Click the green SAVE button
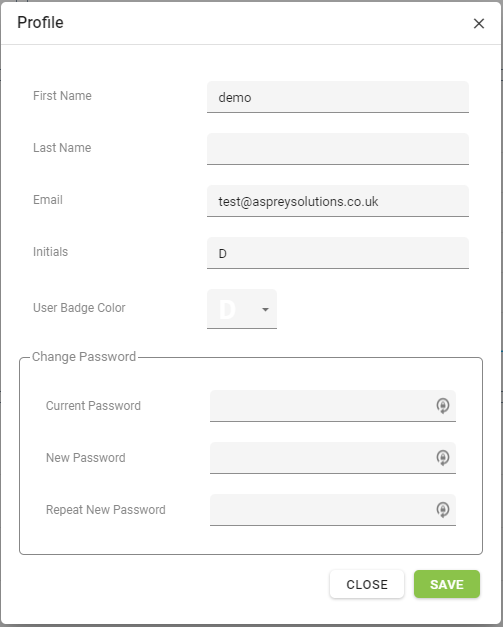The width and height of the screenshot is (503, 627). 447,584
